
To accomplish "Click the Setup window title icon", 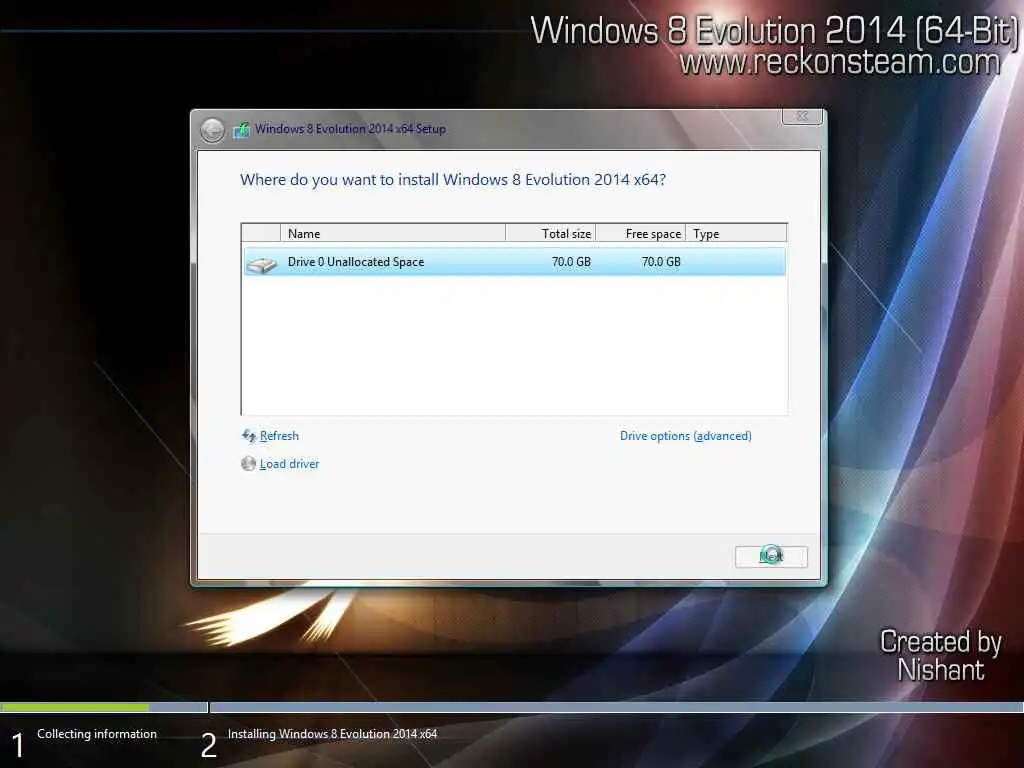I will pos(241,129).
